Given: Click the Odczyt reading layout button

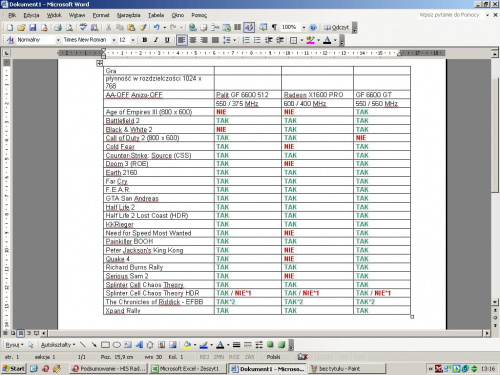Looking at the screenshot, I should click(x=336, y=27).
